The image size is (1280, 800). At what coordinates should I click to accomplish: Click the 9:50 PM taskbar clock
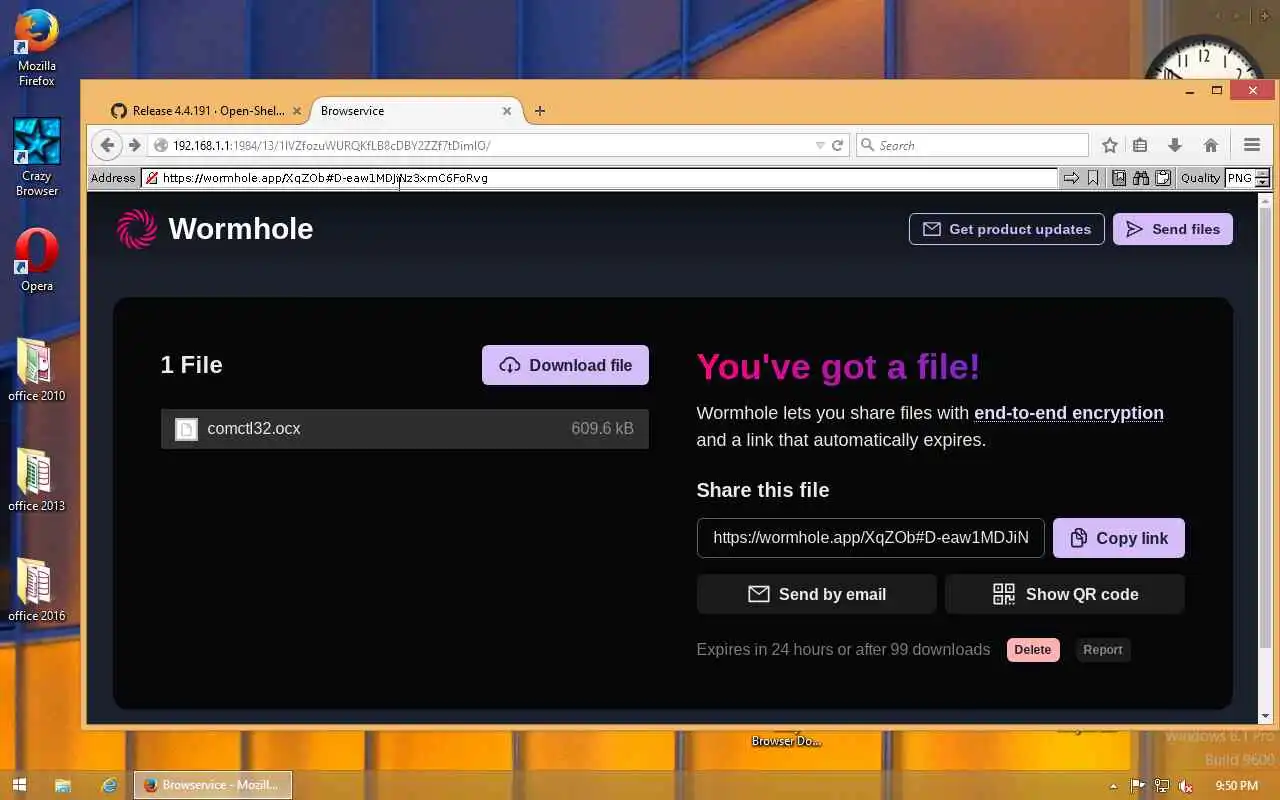click(1236, 786)
